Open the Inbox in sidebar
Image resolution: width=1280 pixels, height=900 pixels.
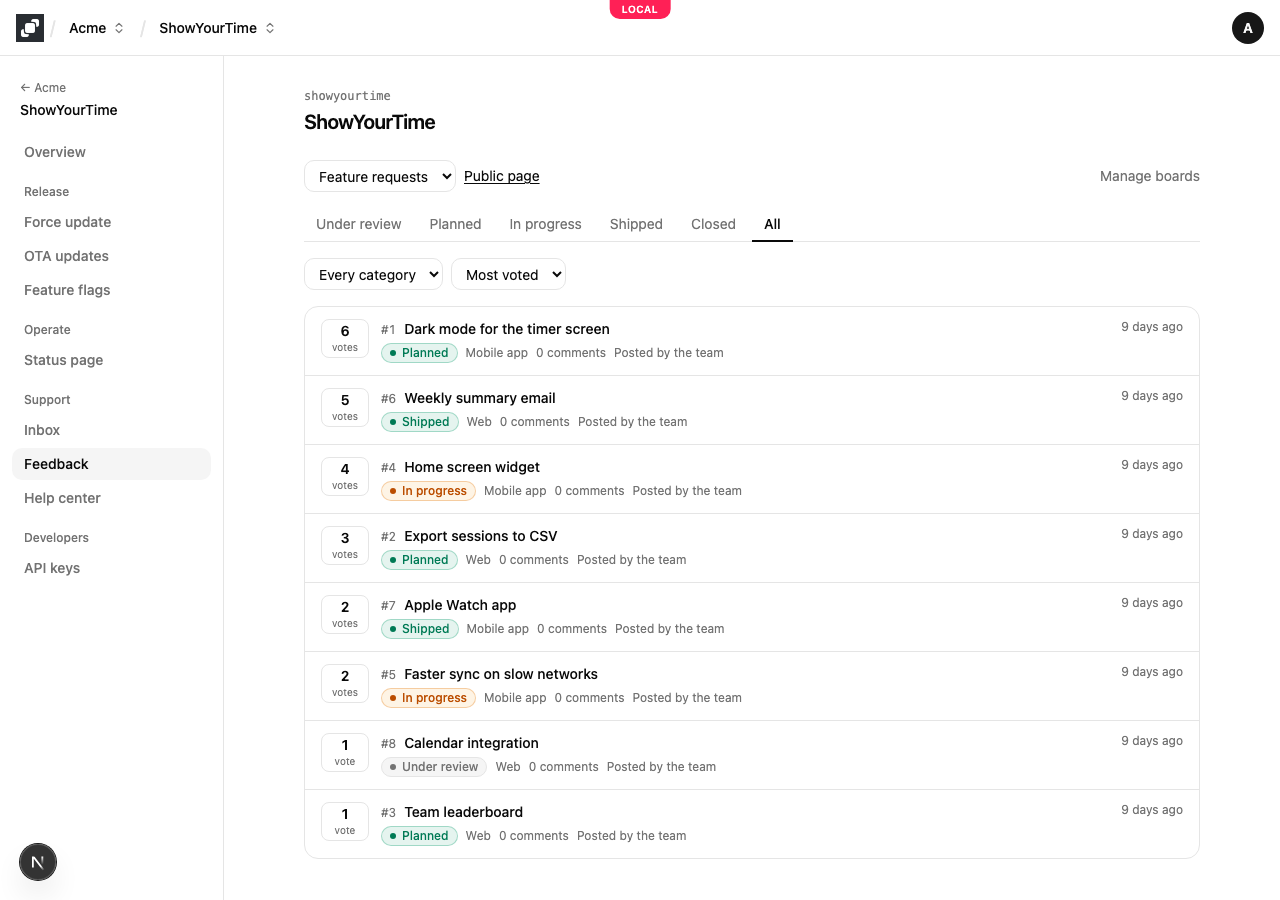pyautogui.click(x=111, y=430)
